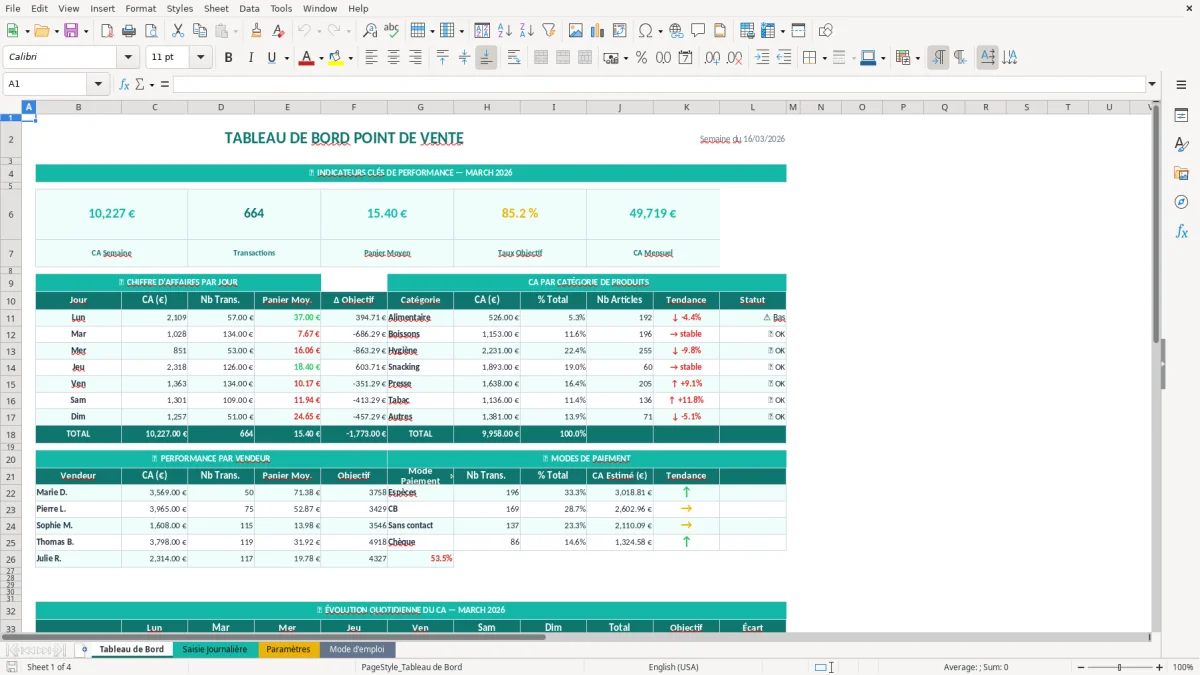Open the font color dropdown arrow

(320, 58)
